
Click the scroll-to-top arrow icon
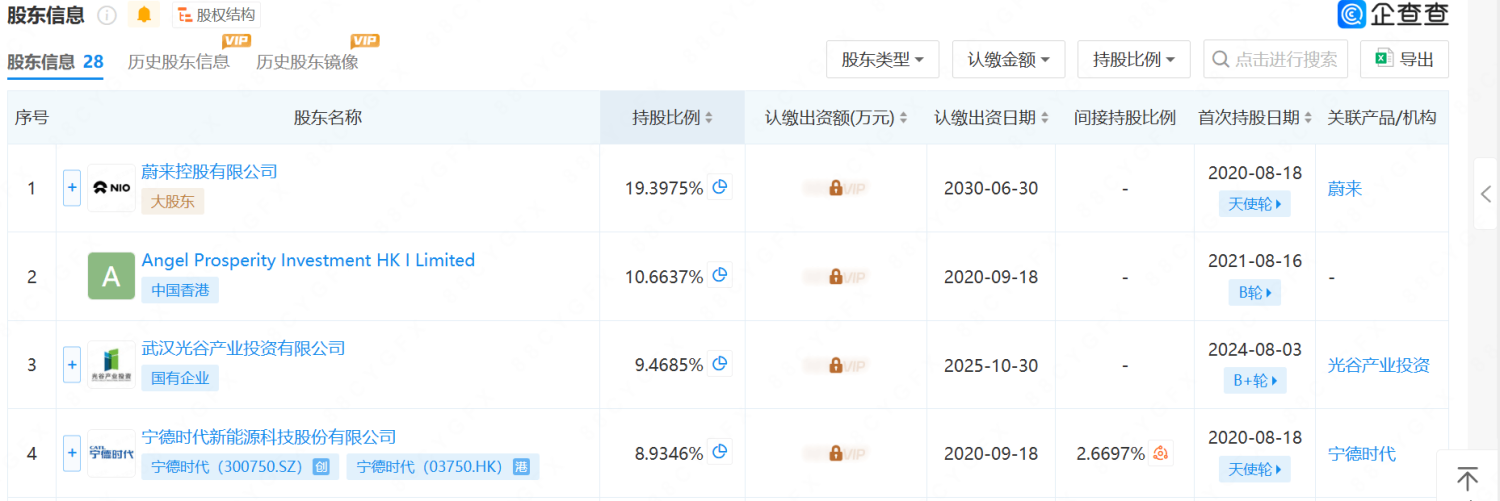(1467, 478)
